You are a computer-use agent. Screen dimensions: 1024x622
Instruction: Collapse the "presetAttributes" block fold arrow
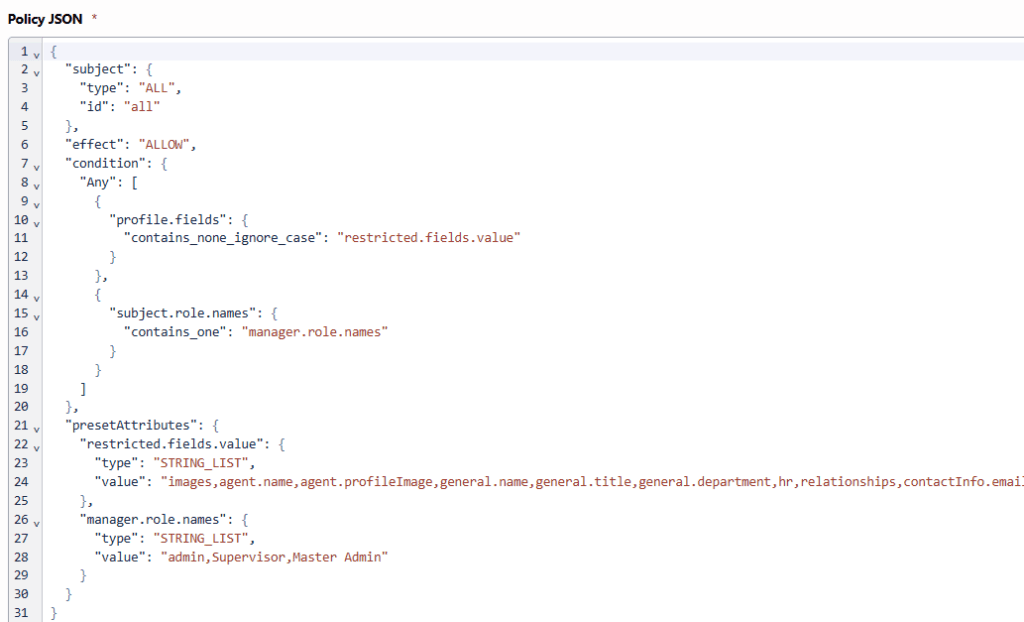[x=35, y=426]
